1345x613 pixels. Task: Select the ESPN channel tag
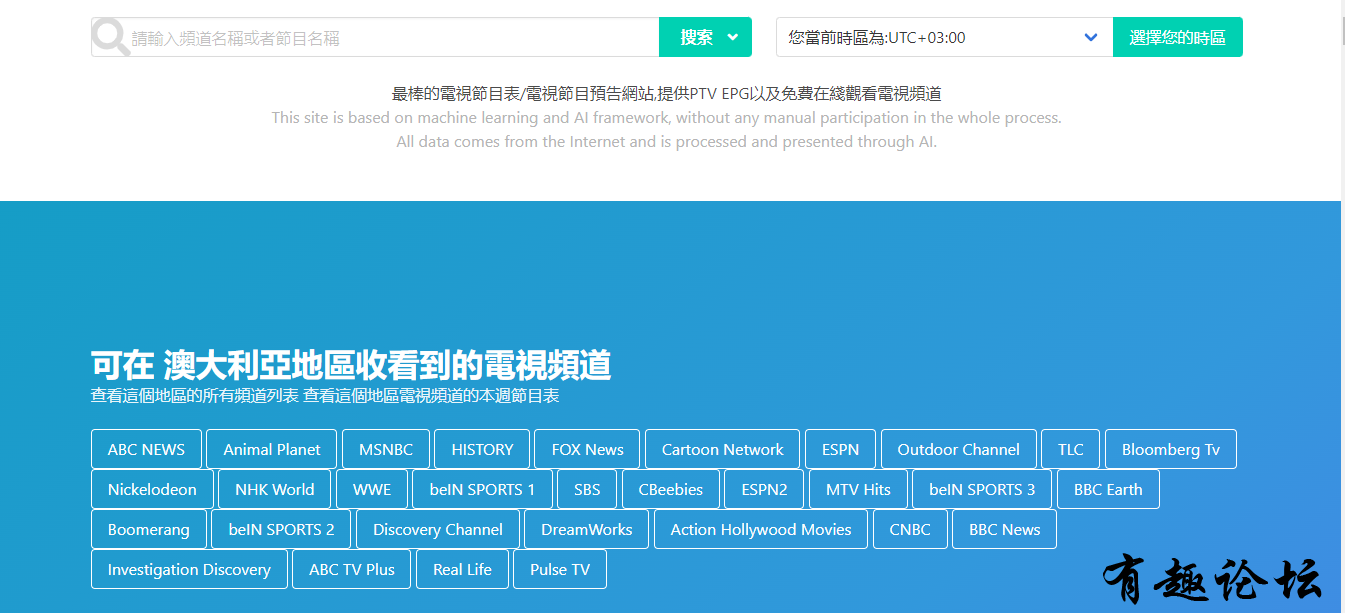pos(841,449)
